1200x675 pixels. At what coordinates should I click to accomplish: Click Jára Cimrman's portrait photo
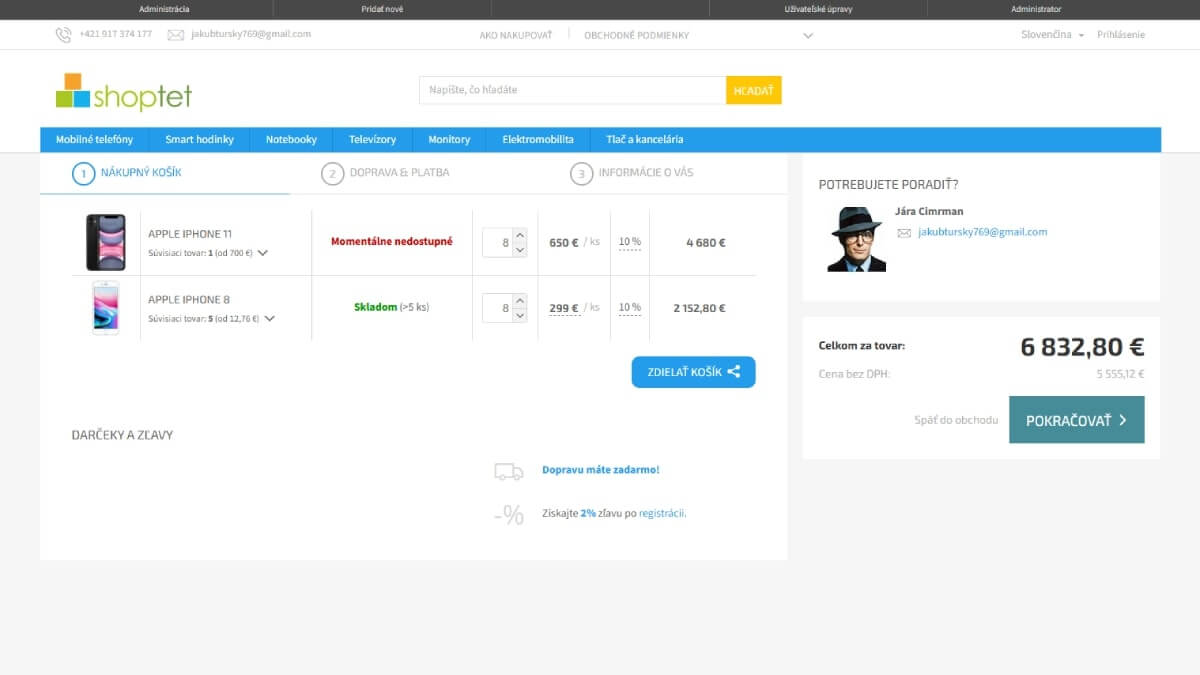[856, 239]
